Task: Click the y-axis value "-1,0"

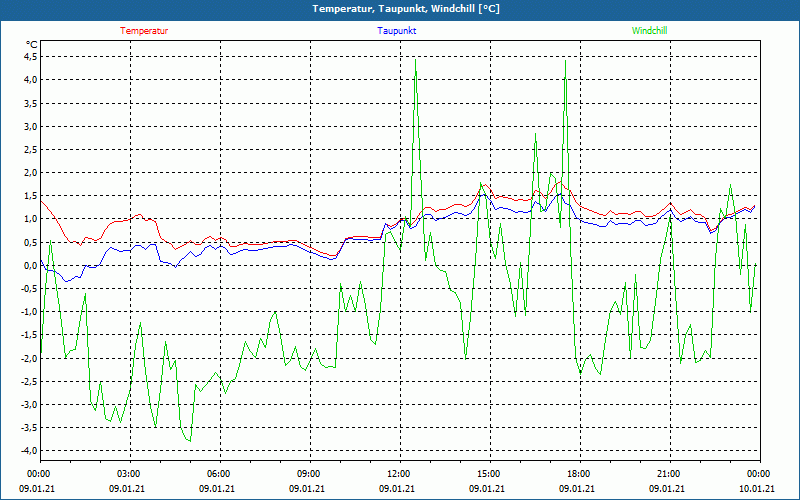Action: coord(30,312)
